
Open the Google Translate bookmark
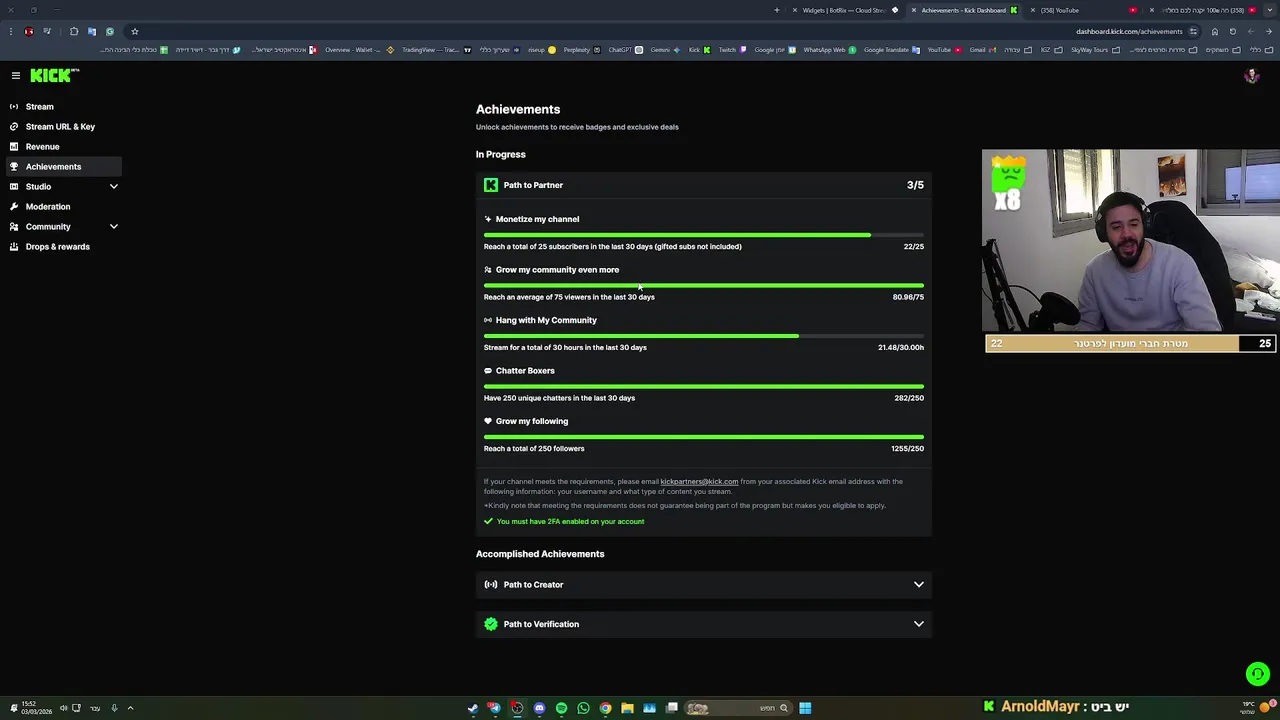coord(892,50)
